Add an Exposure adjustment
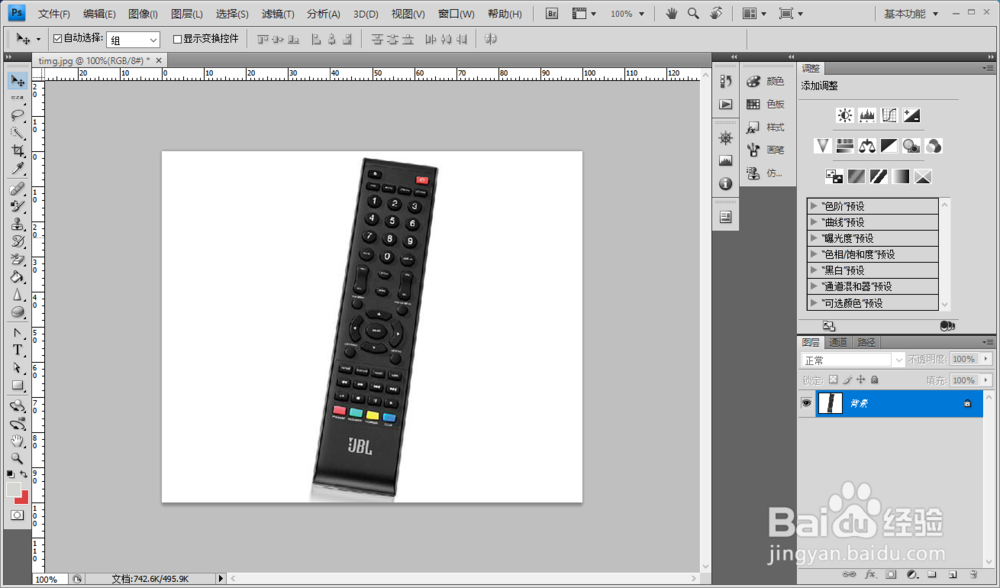The height and width of the screenshot is (588, 1000). pos(911,115)
